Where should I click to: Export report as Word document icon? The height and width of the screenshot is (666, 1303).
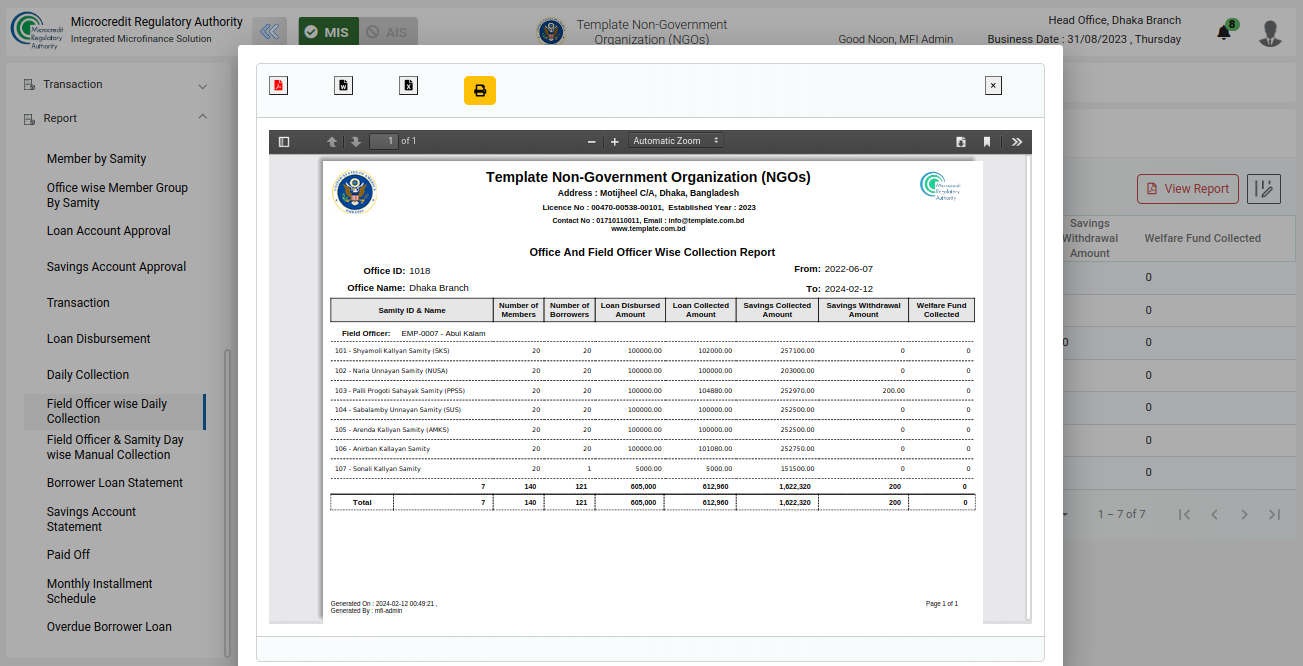point(343,85)
